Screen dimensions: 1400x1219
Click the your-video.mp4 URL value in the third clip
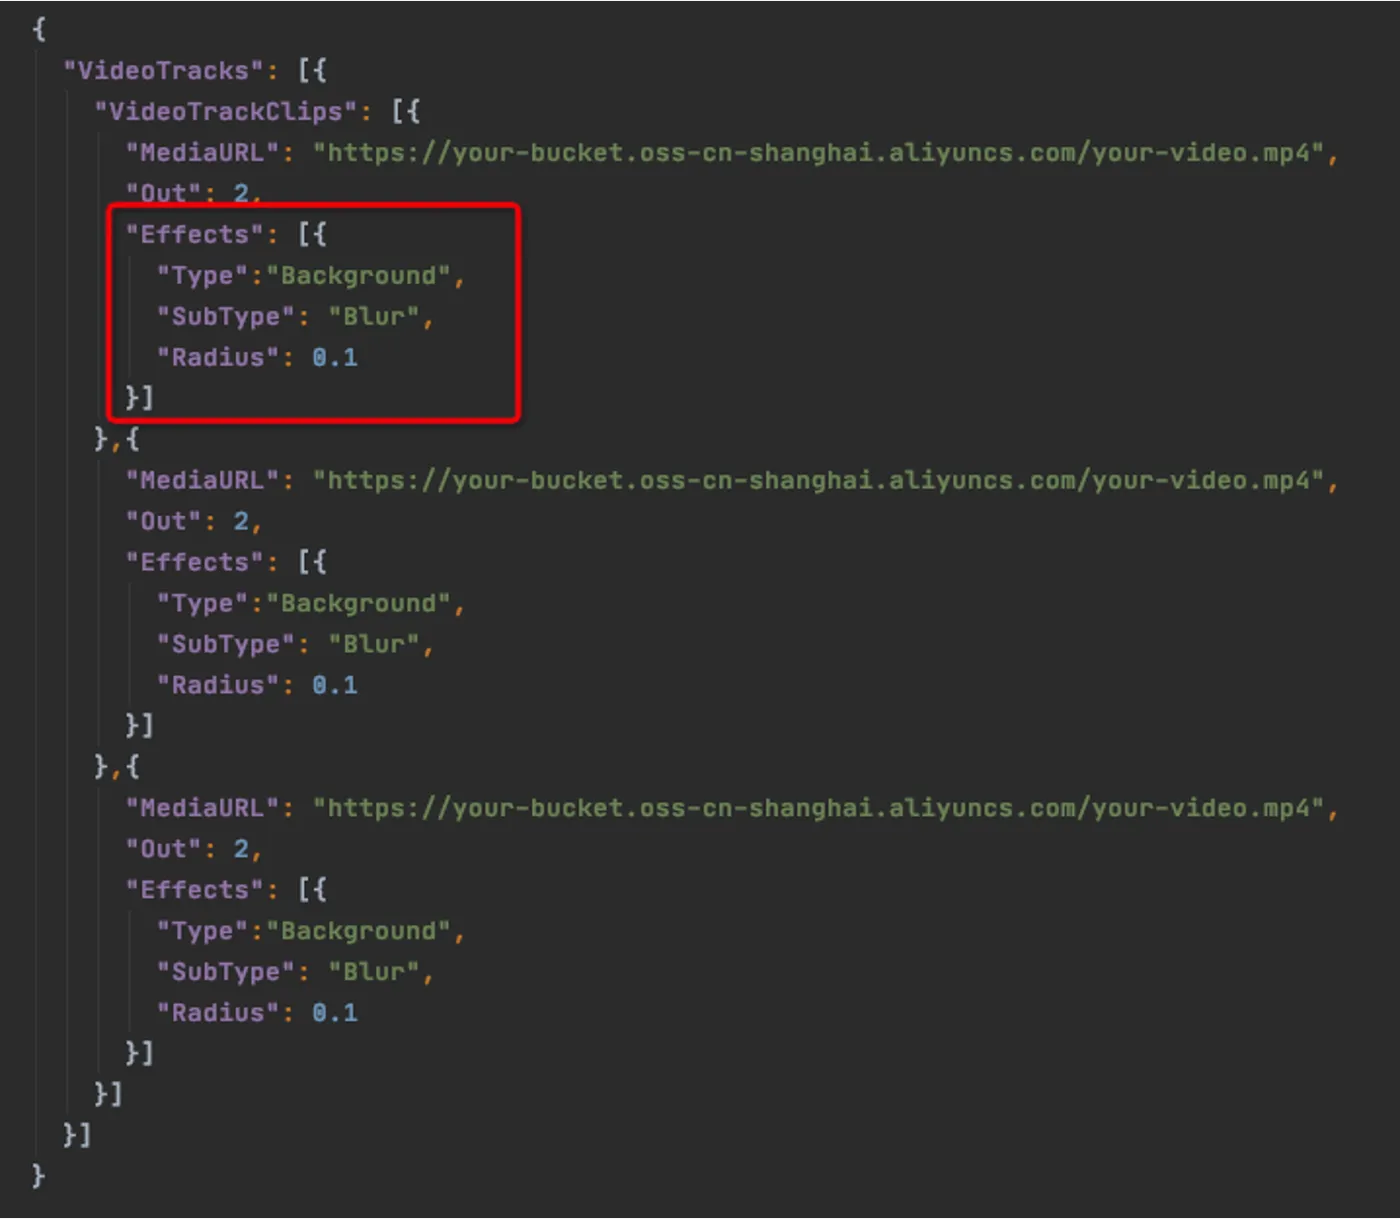819,809
